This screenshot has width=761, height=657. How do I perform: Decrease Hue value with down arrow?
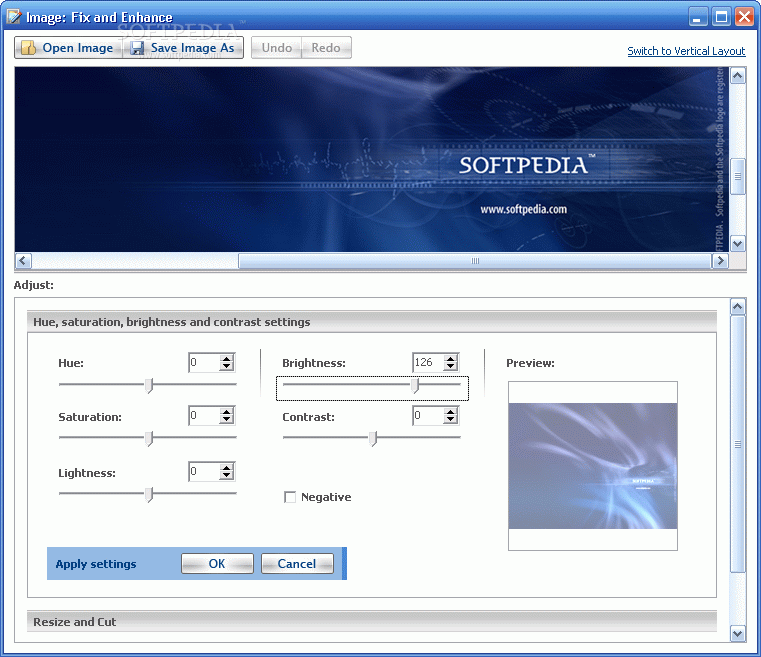[x=227, y=366]
